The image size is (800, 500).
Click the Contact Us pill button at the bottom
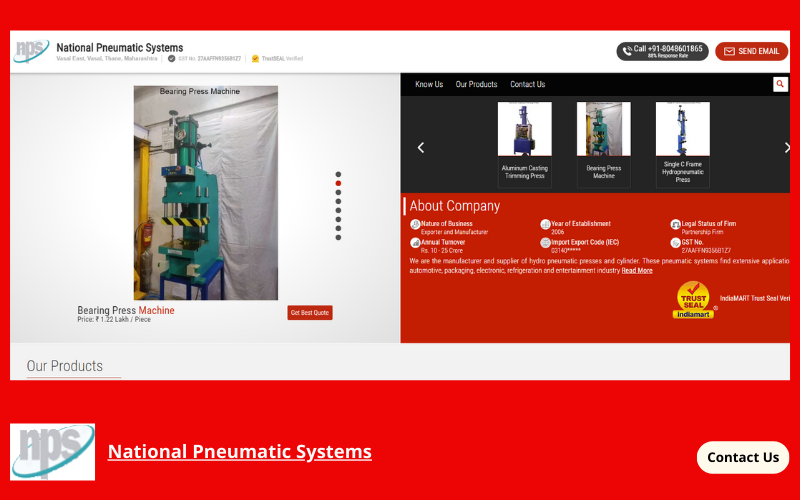pos(743,457)
